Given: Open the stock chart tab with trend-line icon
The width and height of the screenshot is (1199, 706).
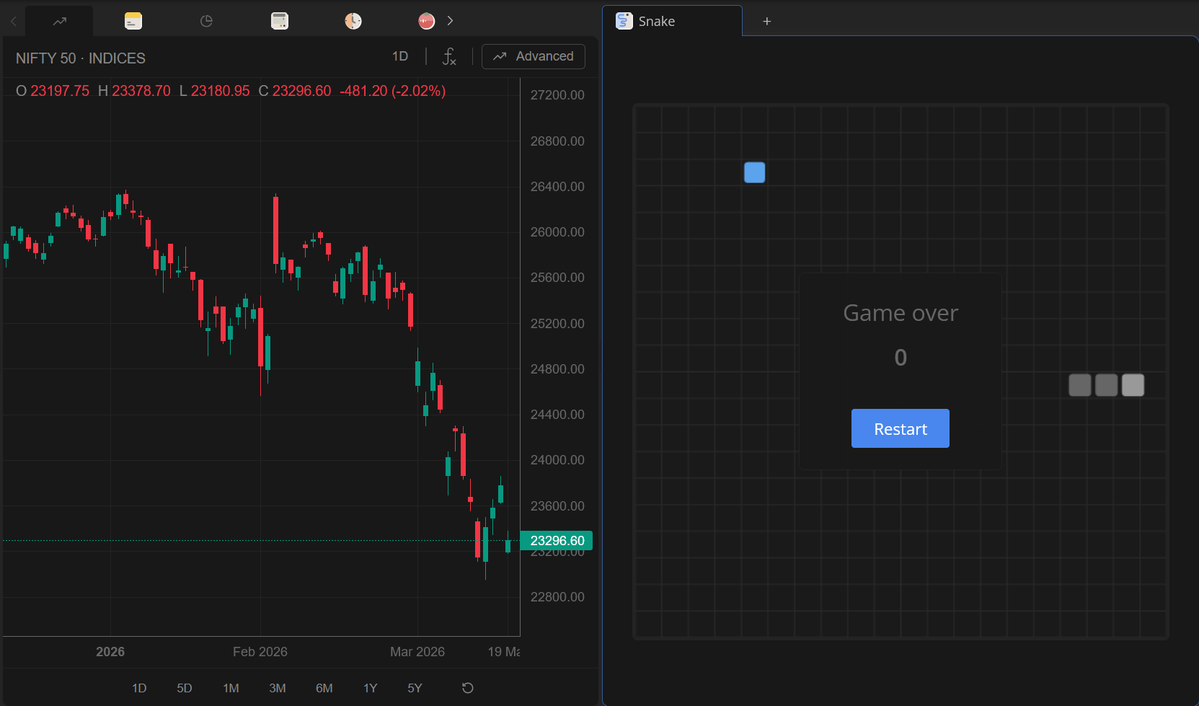Looking at the screenshot, I should 60,21.
